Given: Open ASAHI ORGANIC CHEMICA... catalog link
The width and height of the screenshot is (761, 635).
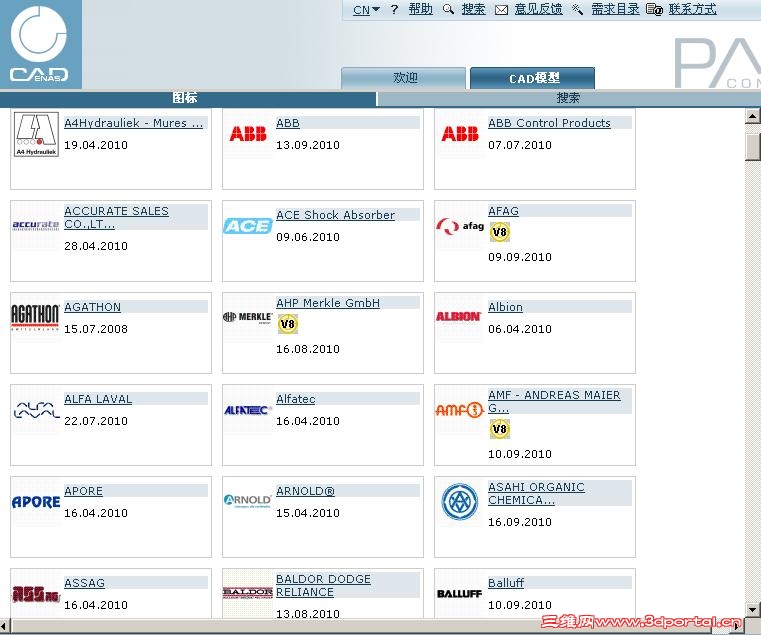Looking at the screenshot, I should tap(536, 493).
